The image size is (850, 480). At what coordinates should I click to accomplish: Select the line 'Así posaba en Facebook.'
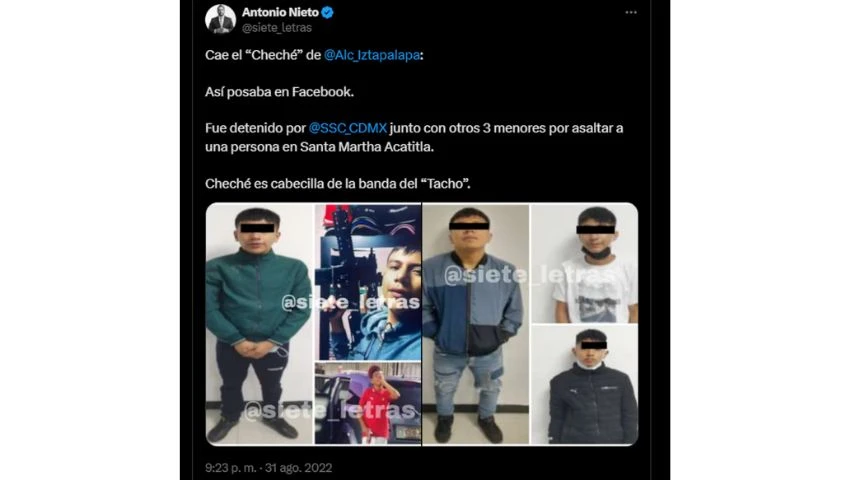click(x=279, y=92)
